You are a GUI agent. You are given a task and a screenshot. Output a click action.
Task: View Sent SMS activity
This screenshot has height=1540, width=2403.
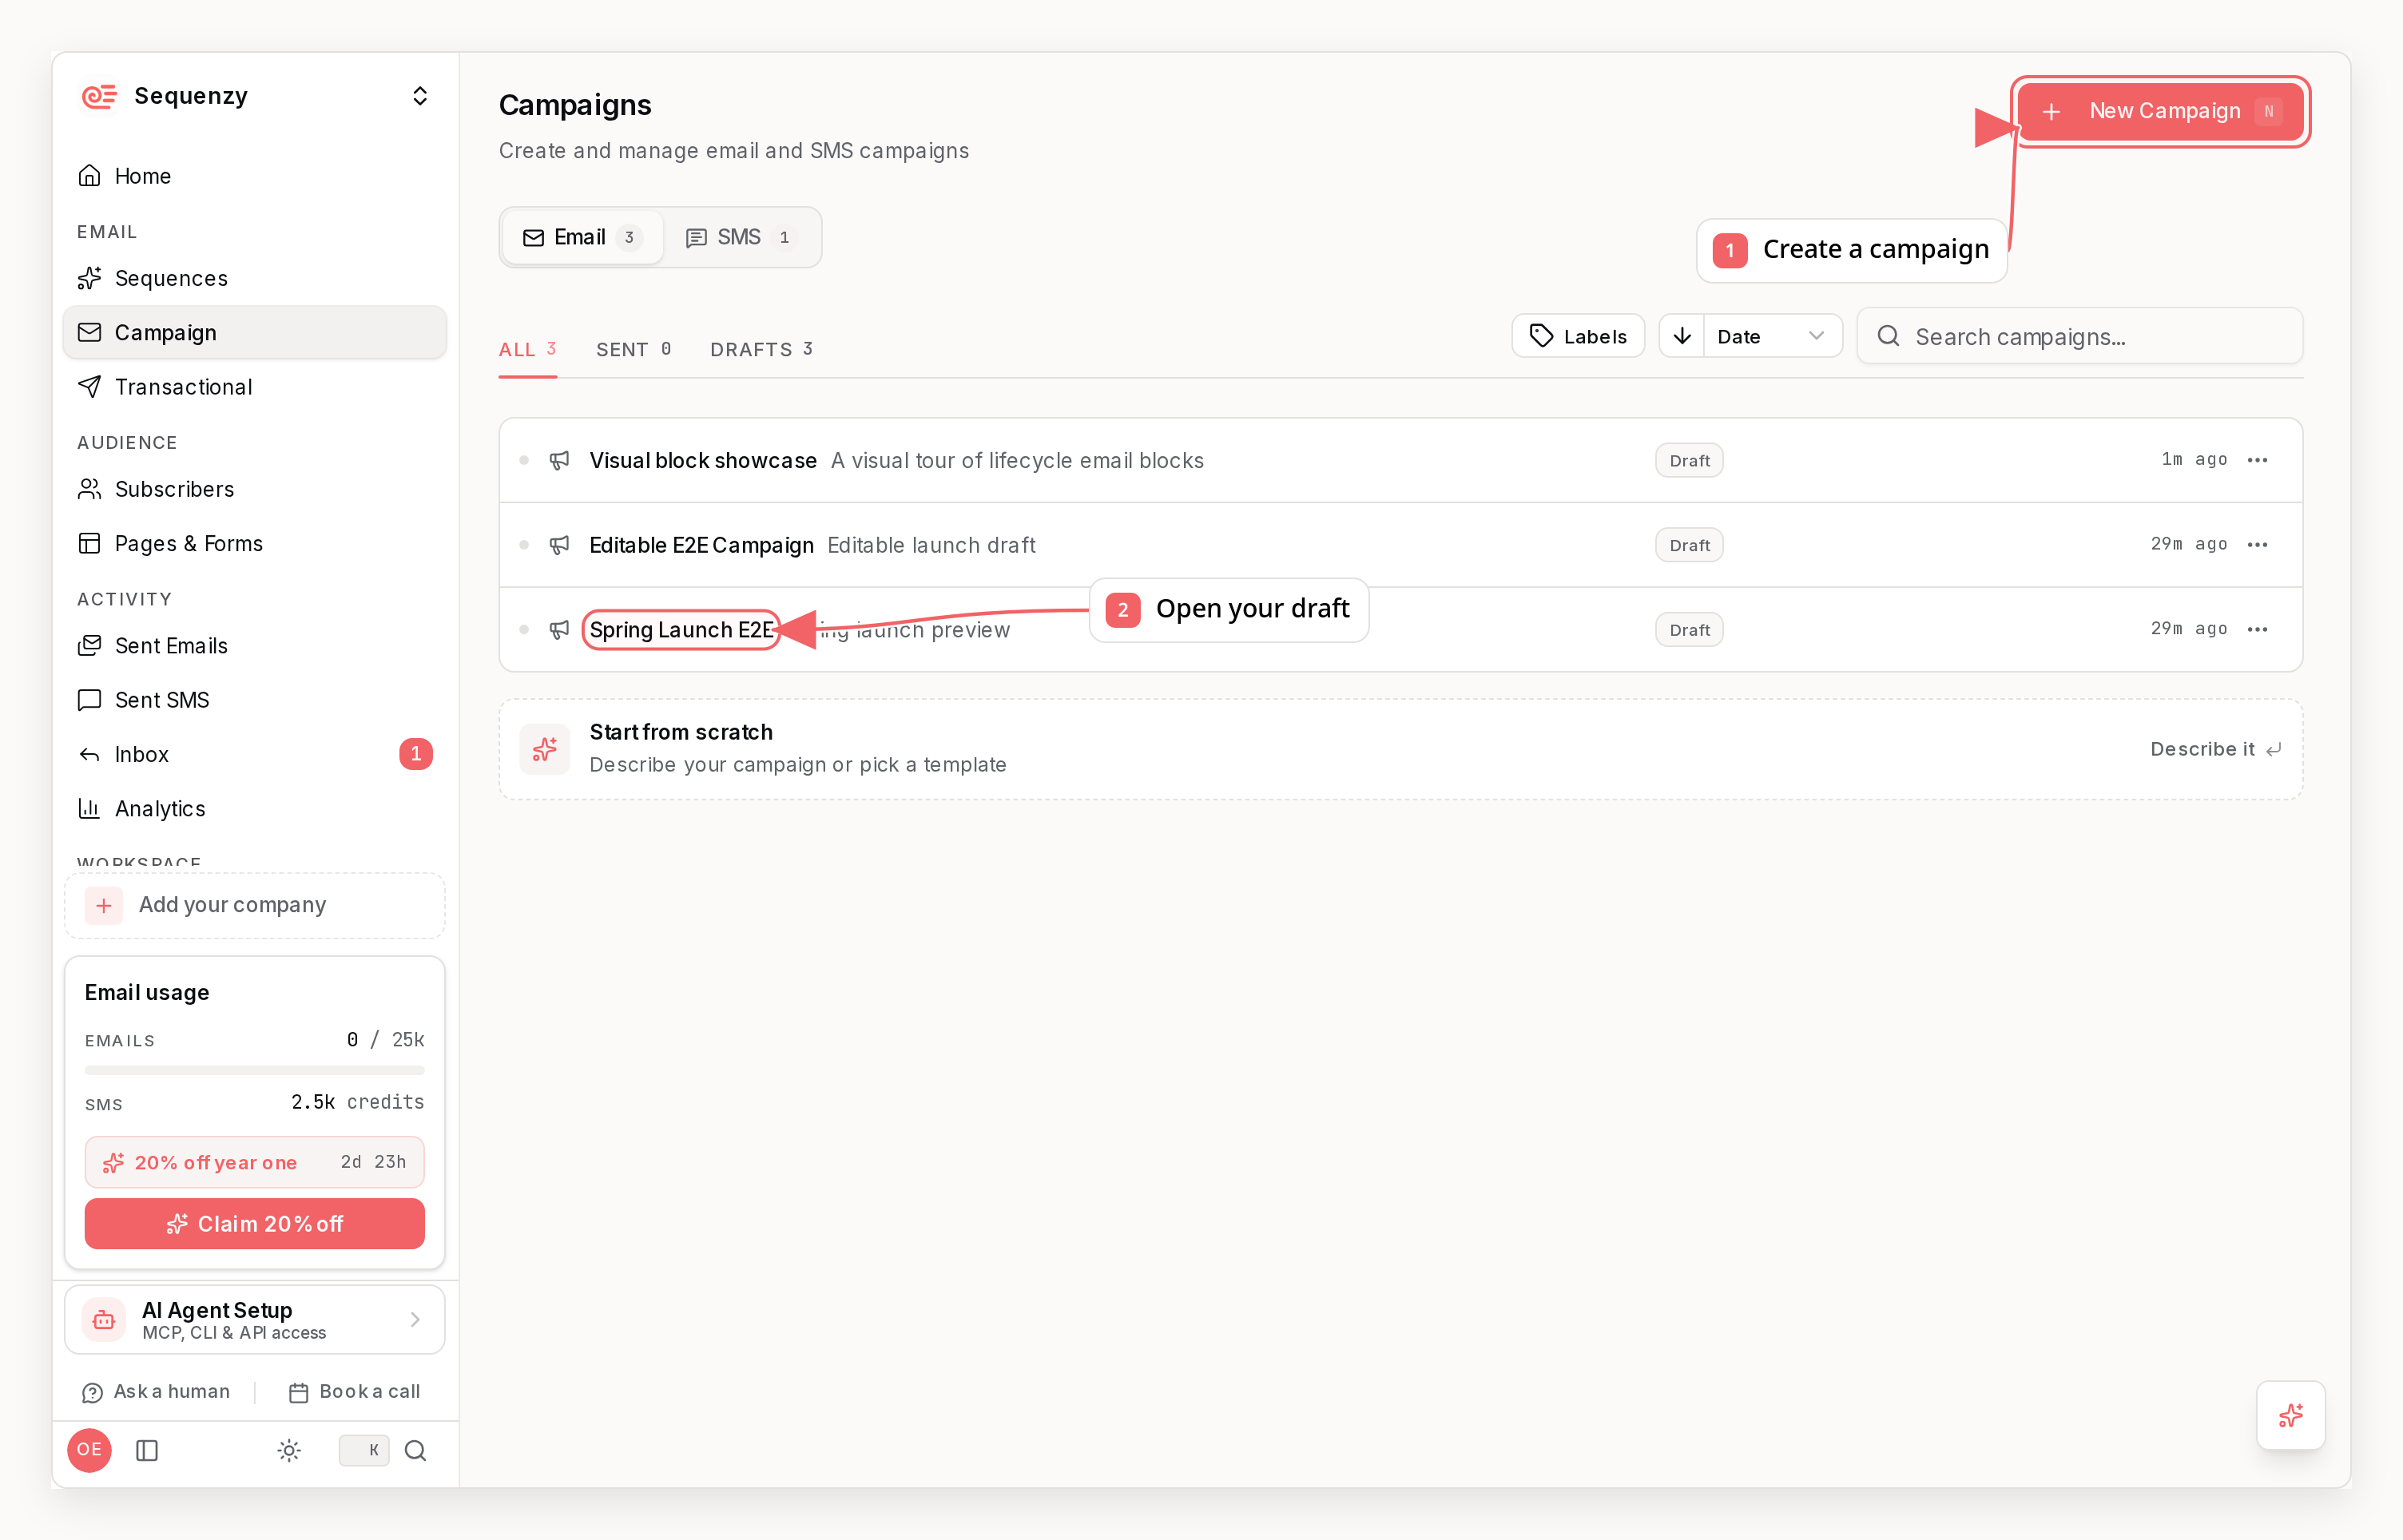pos(254,700)
